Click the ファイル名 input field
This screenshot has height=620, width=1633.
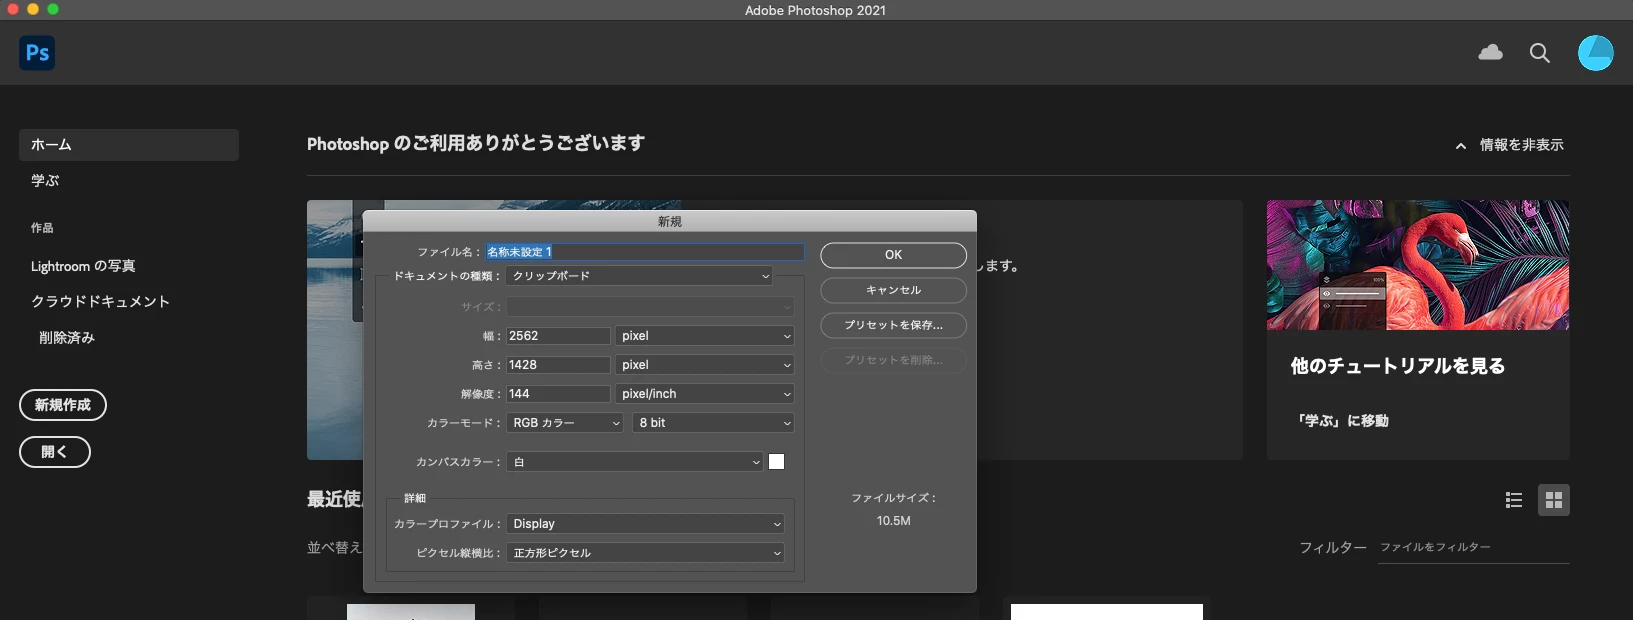645,252
